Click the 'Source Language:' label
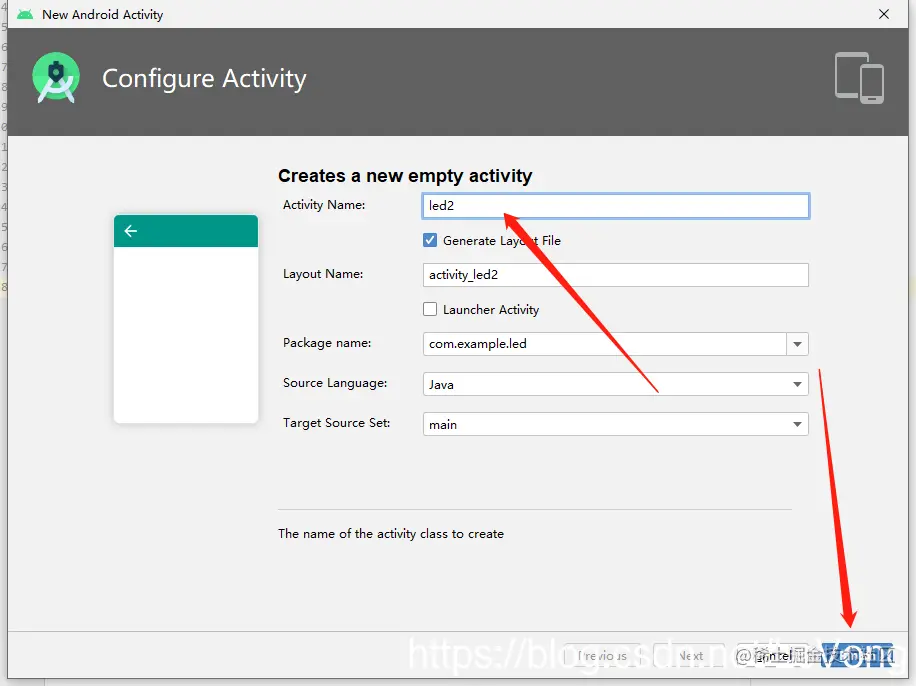 tap(335, 383)
